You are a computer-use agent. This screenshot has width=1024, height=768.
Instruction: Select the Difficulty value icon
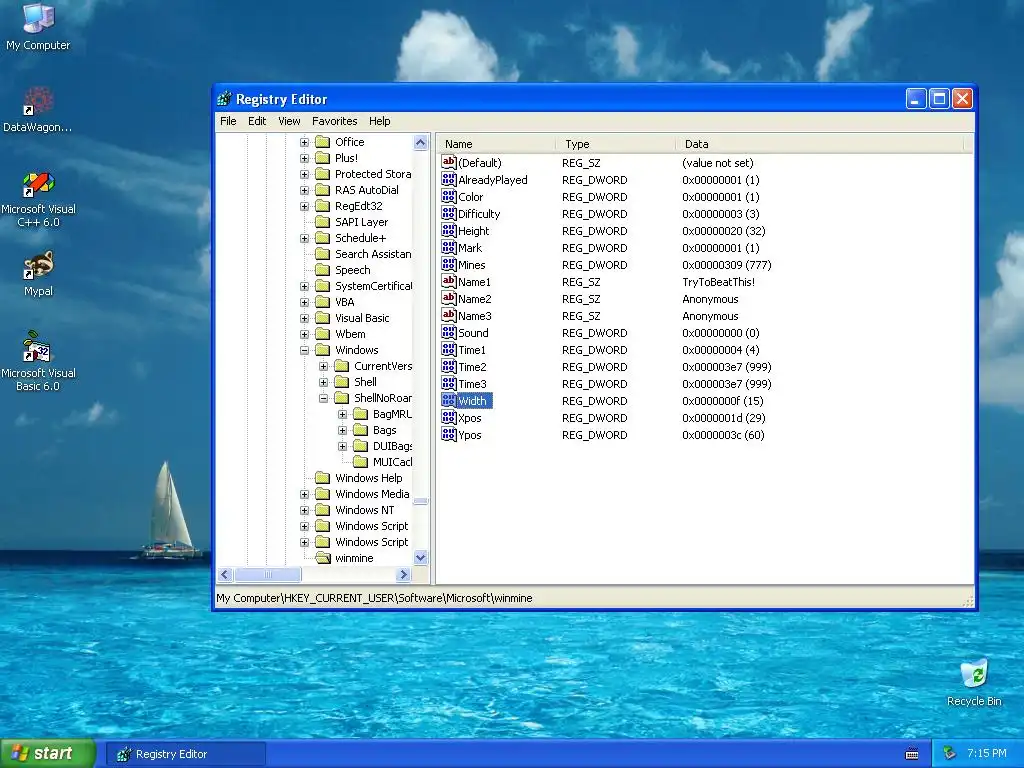[x=449, y=214]
